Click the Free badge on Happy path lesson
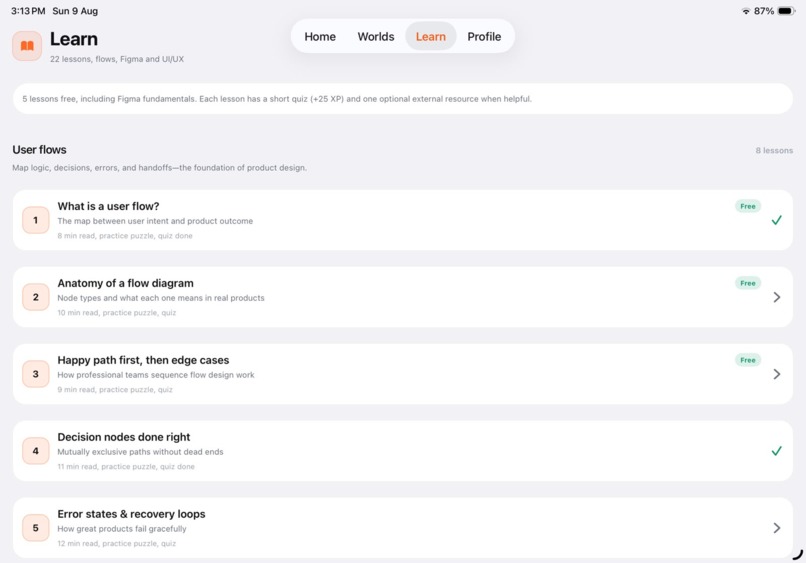 coord(747,360)
